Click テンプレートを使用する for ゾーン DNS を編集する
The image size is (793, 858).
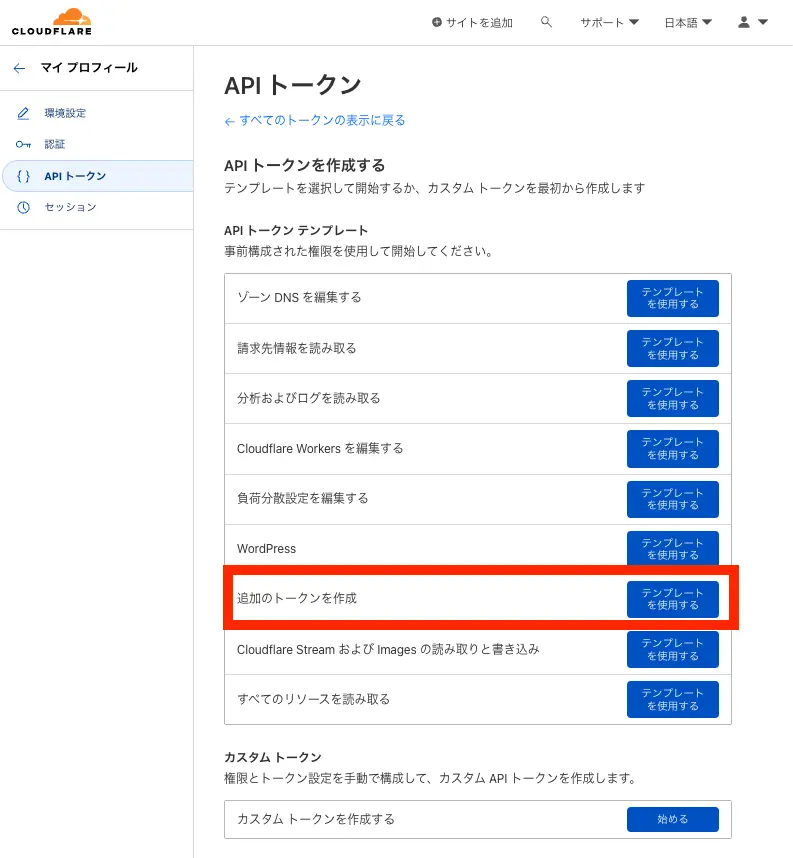tap(672, 298)
